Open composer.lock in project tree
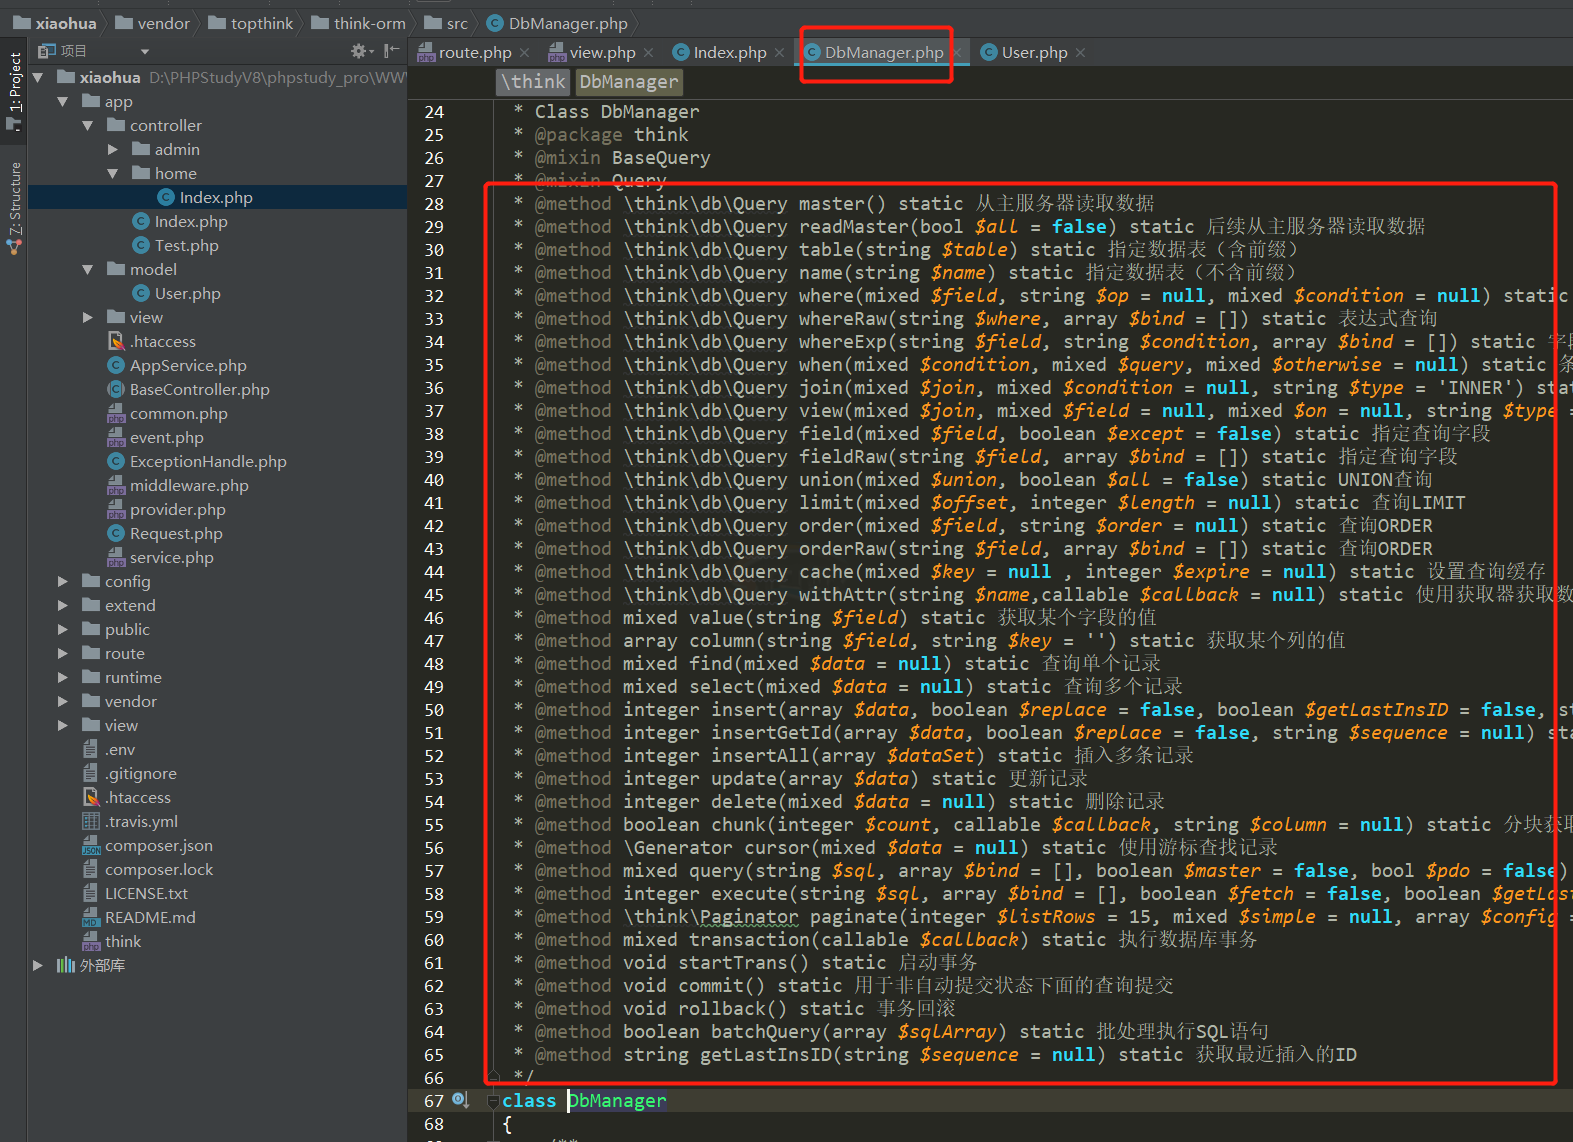The image size is (1573, 1142). pos(148,869)
